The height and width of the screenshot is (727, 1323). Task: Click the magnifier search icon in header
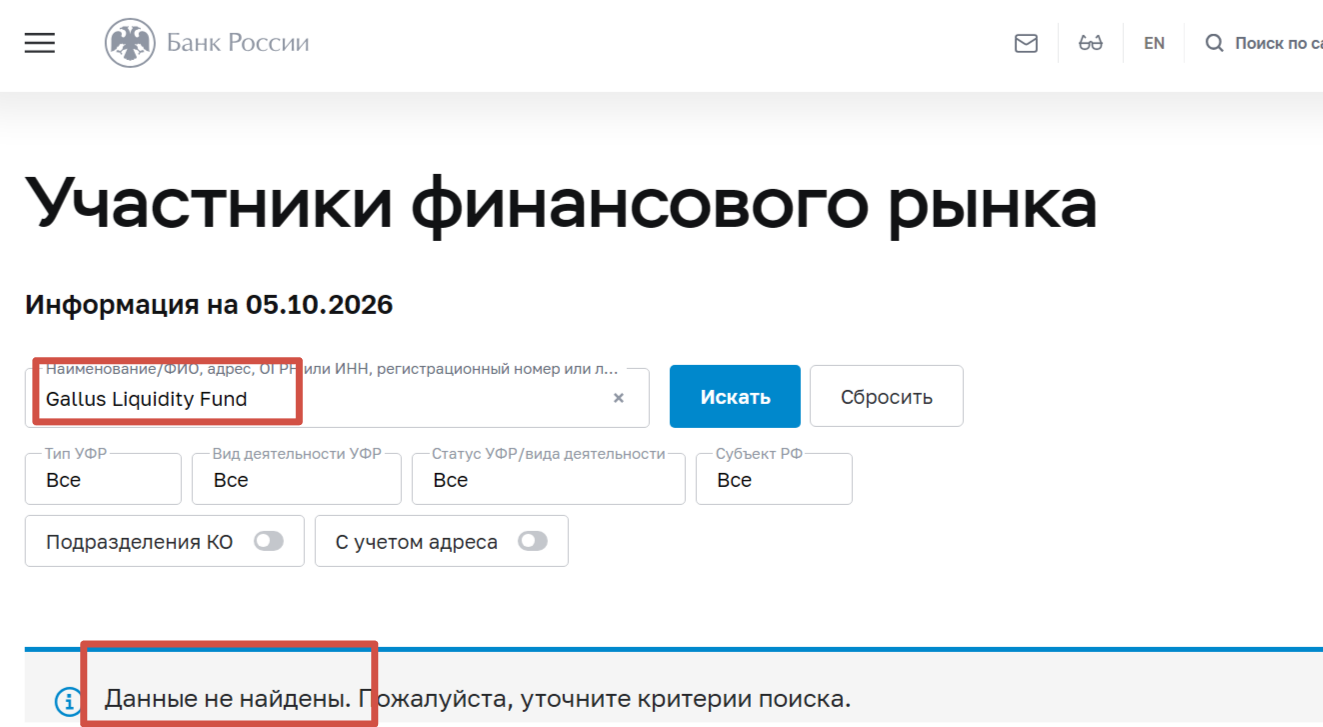(1214, 43)
